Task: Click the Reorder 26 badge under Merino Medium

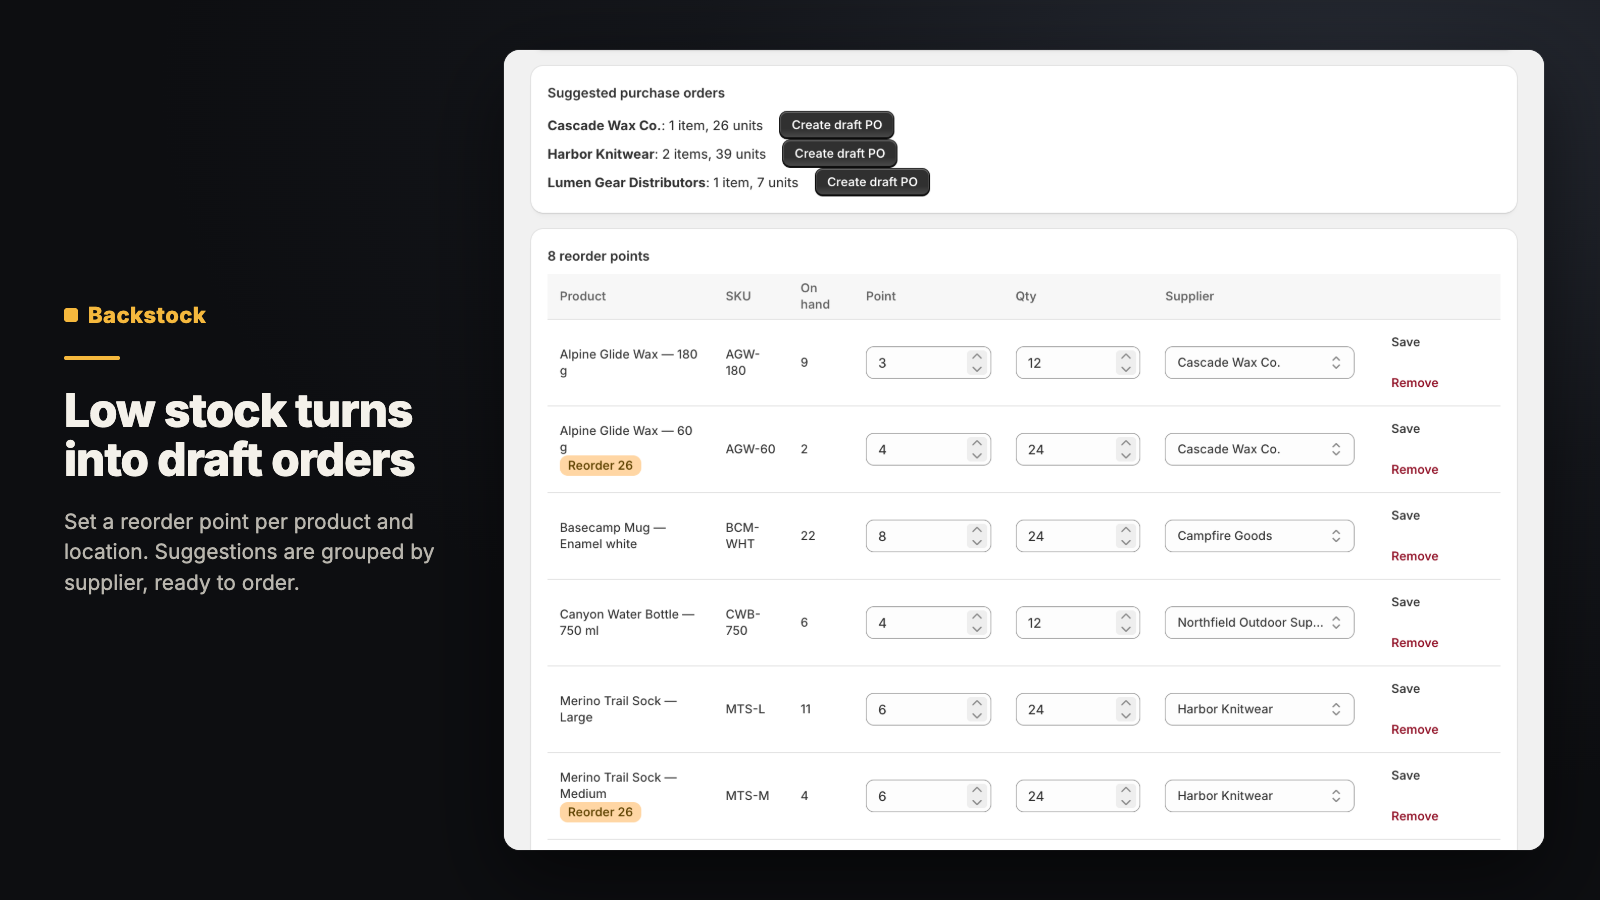Action: [600, 812]
